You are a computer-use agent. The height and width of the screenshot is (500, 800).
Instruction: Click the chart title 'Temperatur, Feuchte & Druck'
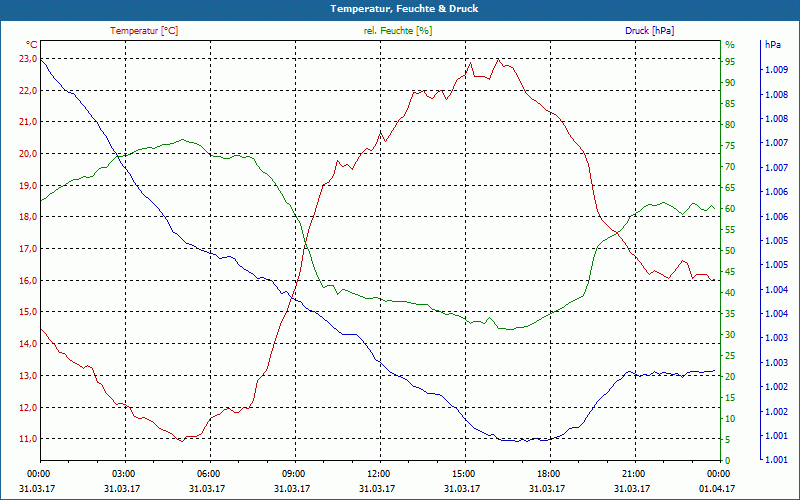(x=404, y=9)
